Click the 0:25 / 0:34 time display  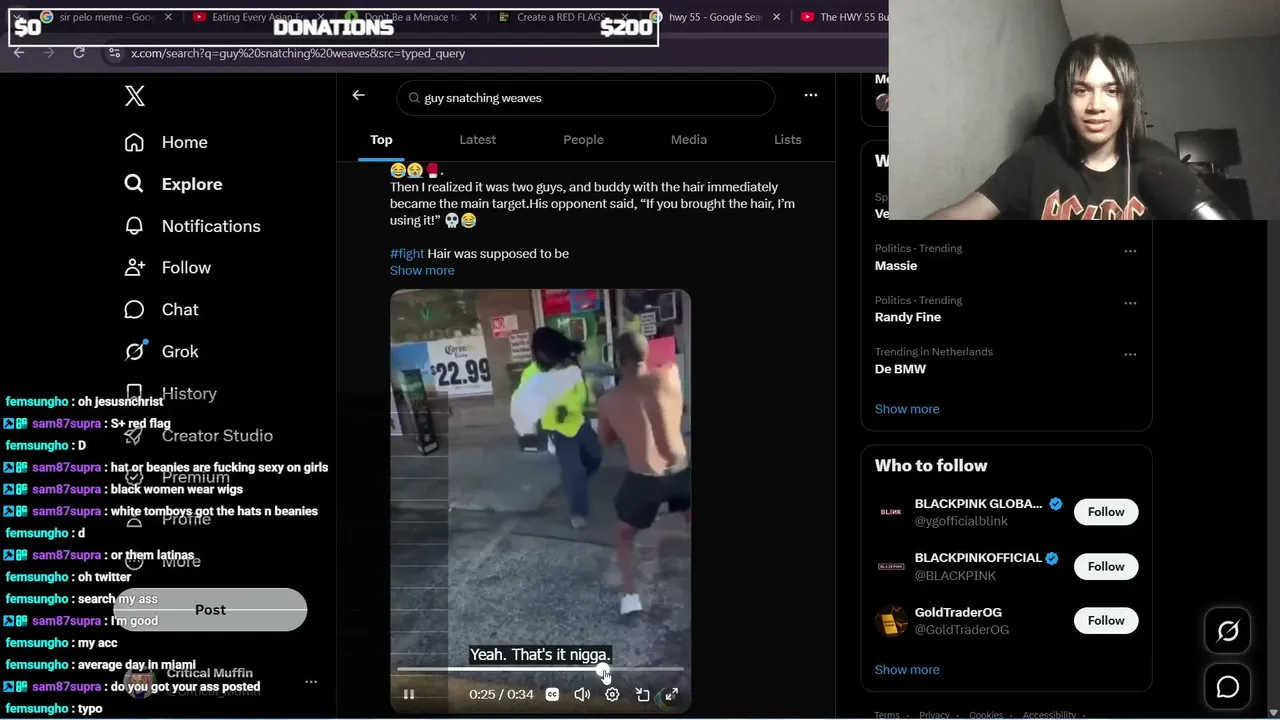point(501,694)
